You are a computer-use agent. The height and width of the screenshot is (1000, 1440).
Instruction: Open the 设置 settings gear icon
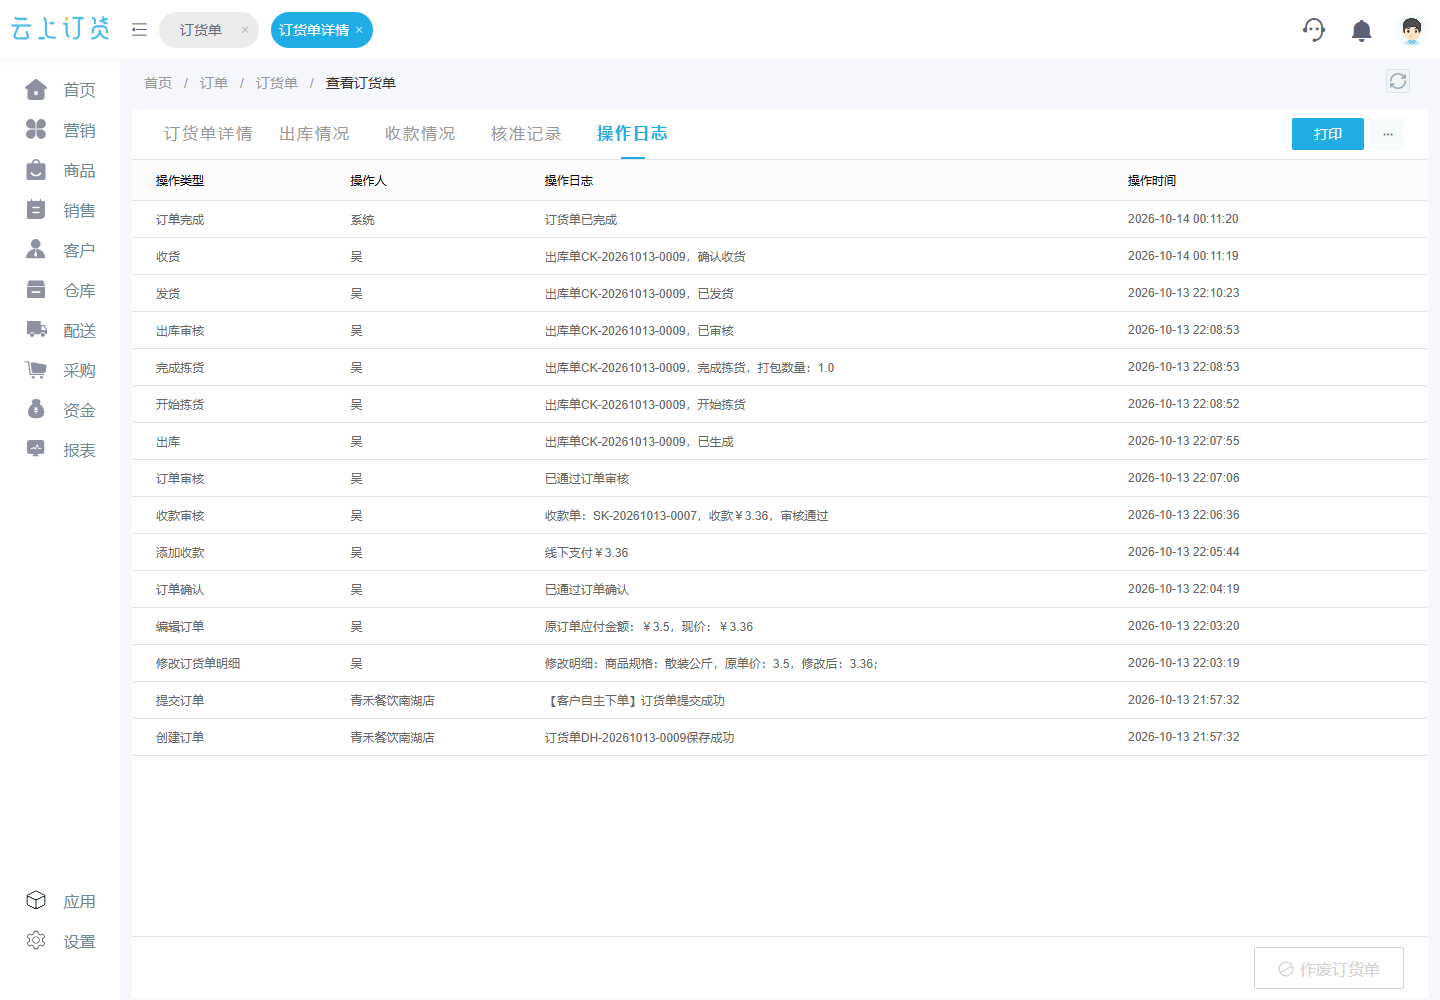[x=36, y=941]
